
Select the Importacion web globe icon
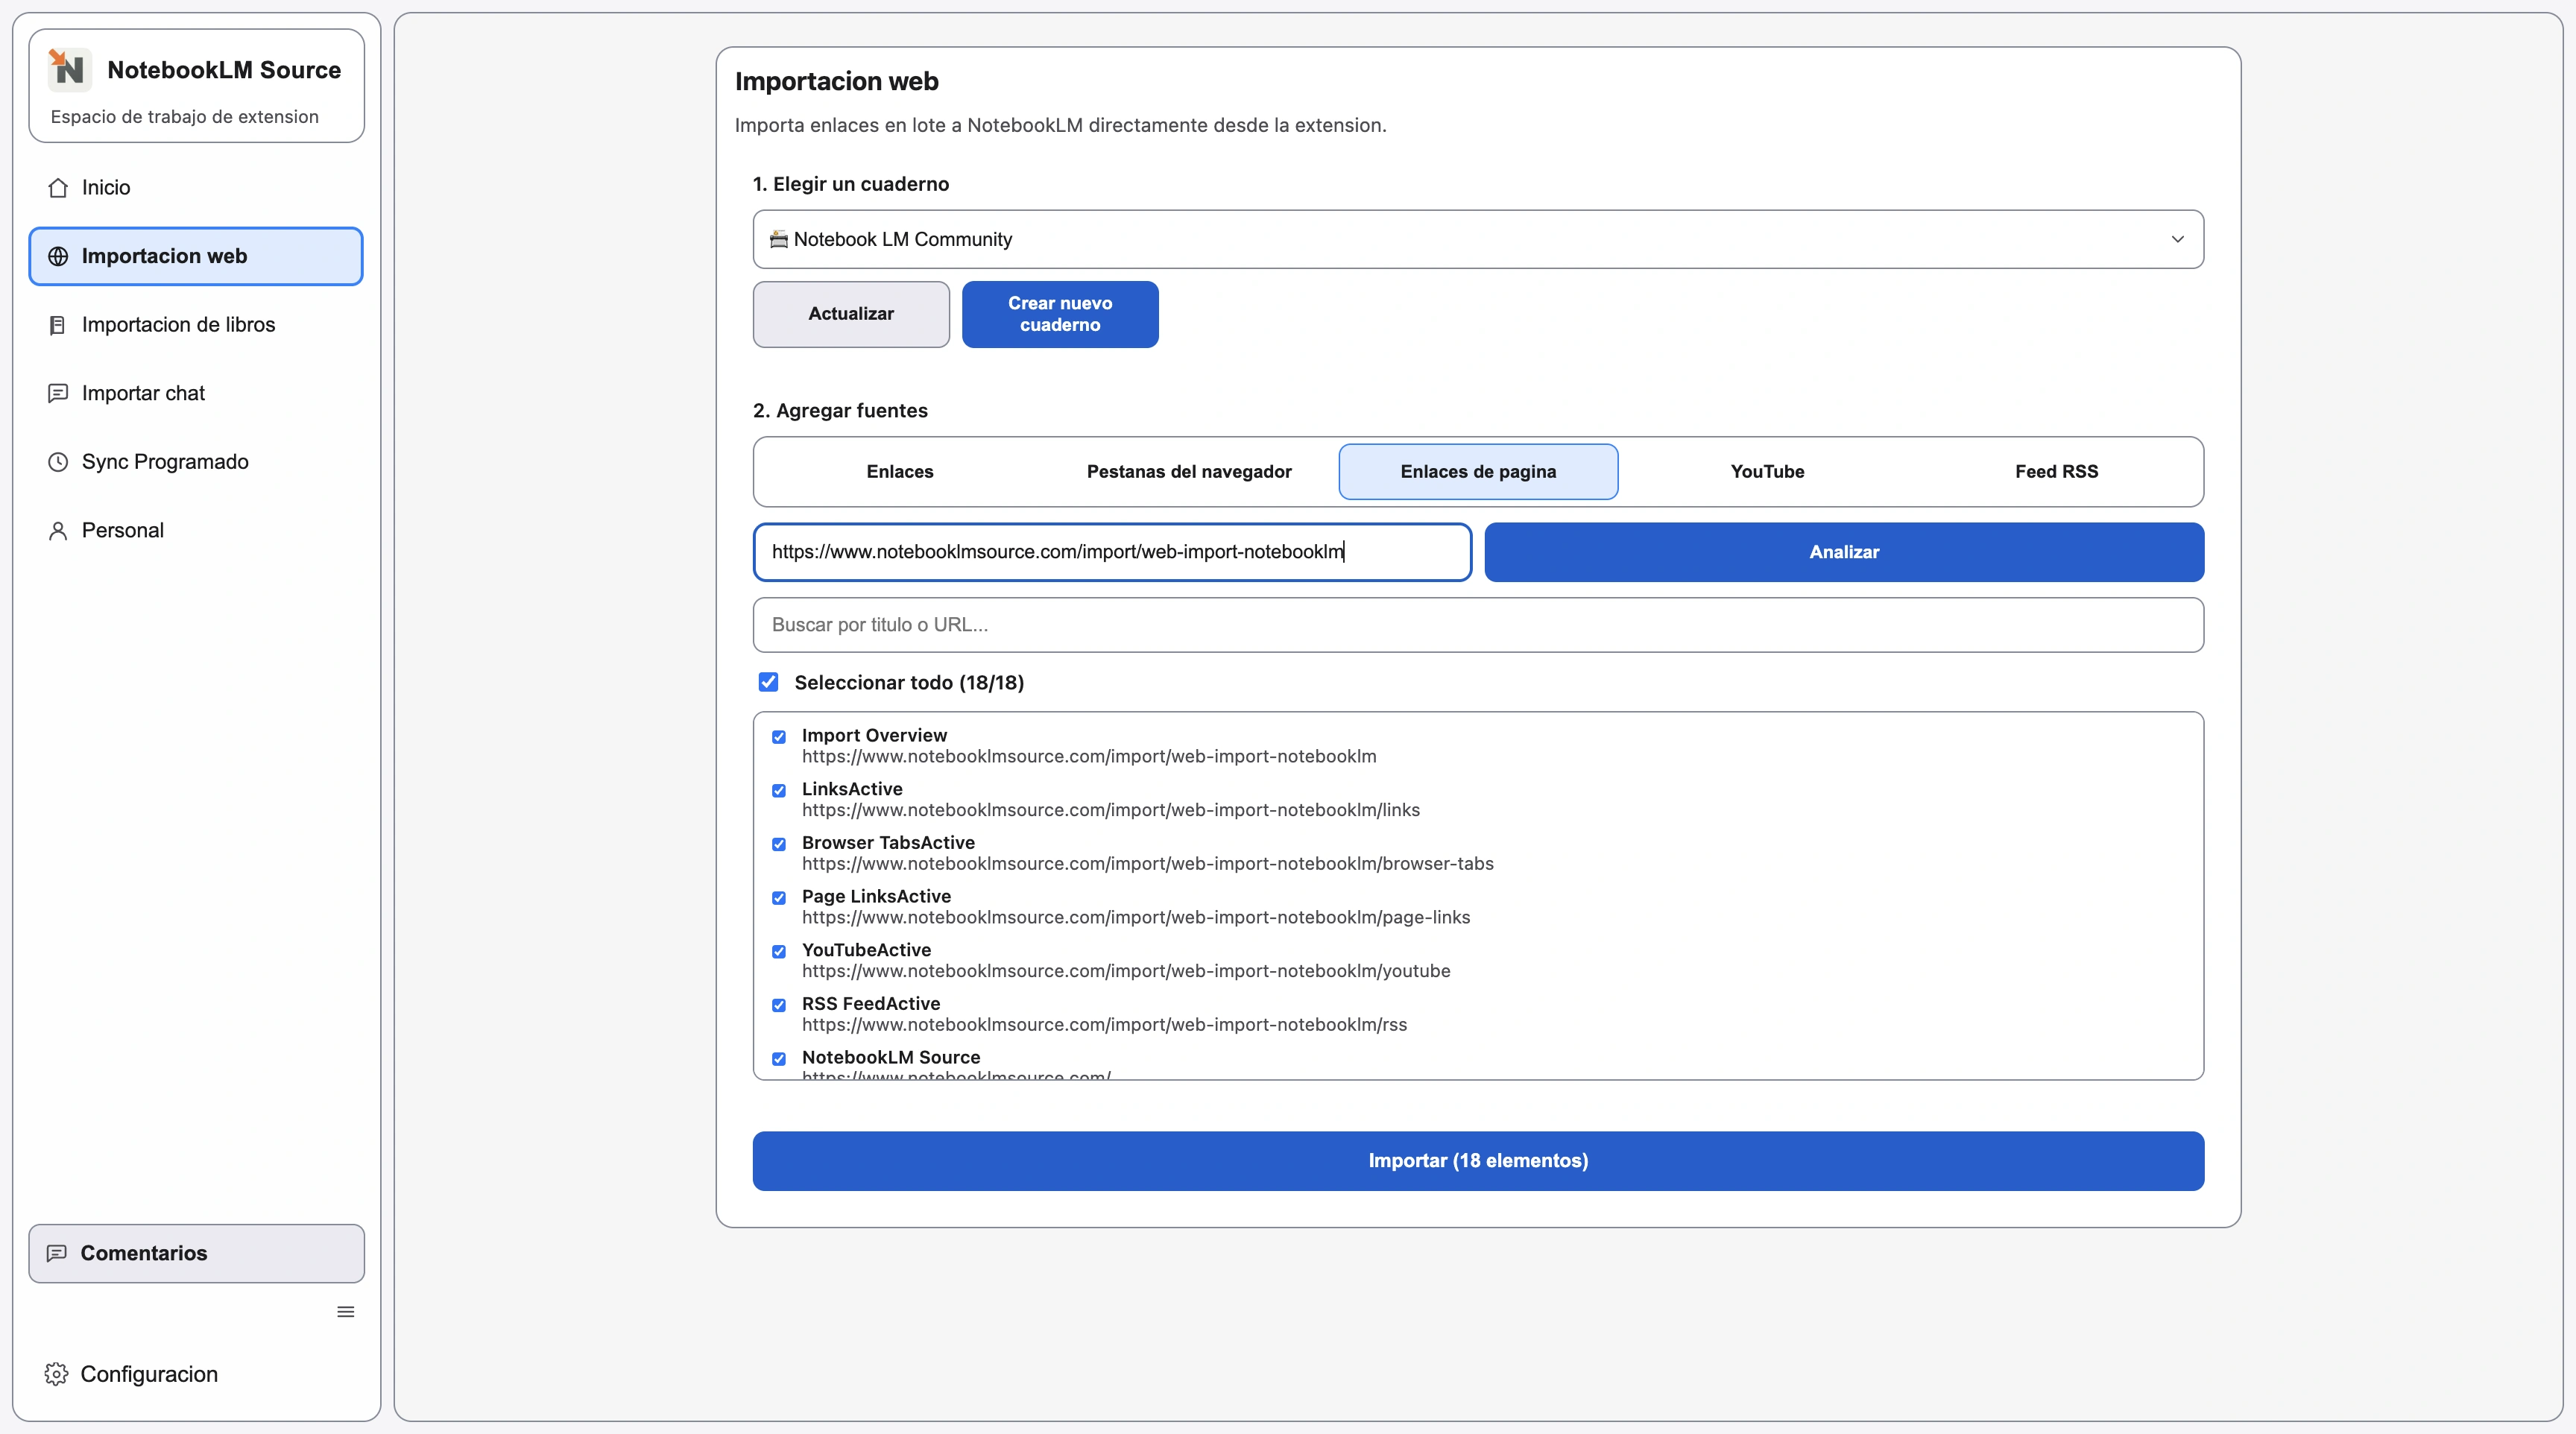(x=58, y=256)
